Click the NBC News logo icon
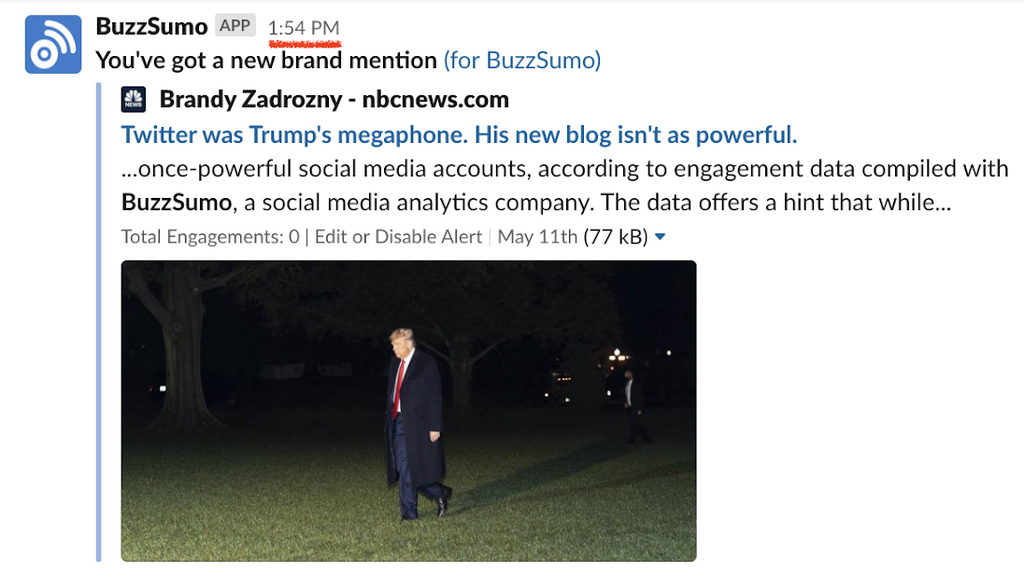This screenshot has height=577, width=1024. tap(133, 100)
